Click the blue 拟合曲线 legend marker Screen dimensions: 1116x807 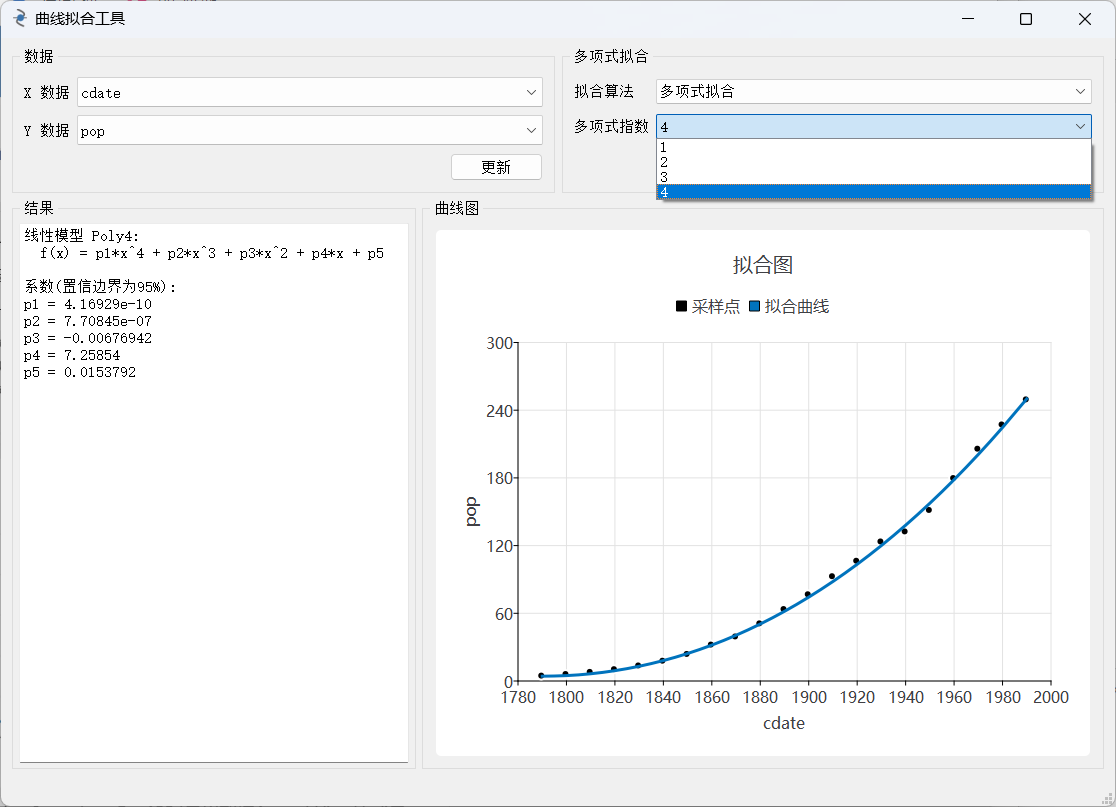click(x=755, y=307)
